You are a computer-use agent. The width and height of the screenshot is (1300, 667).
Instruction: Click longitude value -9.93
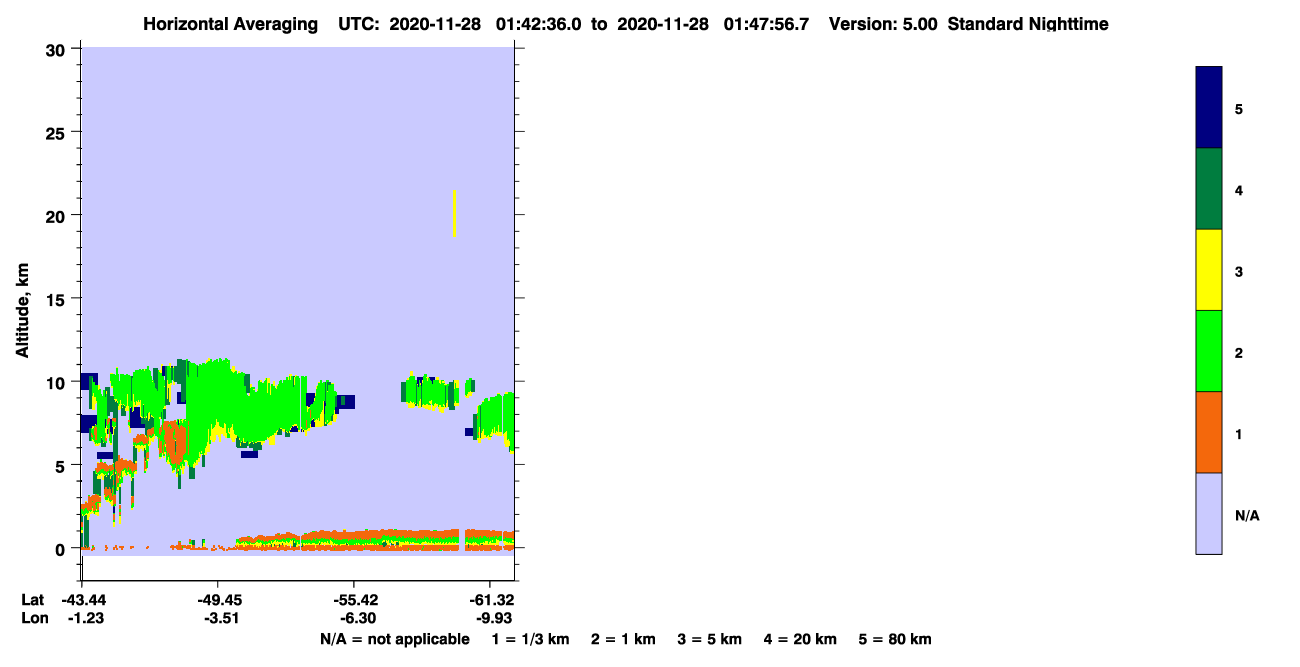[493, 618]
